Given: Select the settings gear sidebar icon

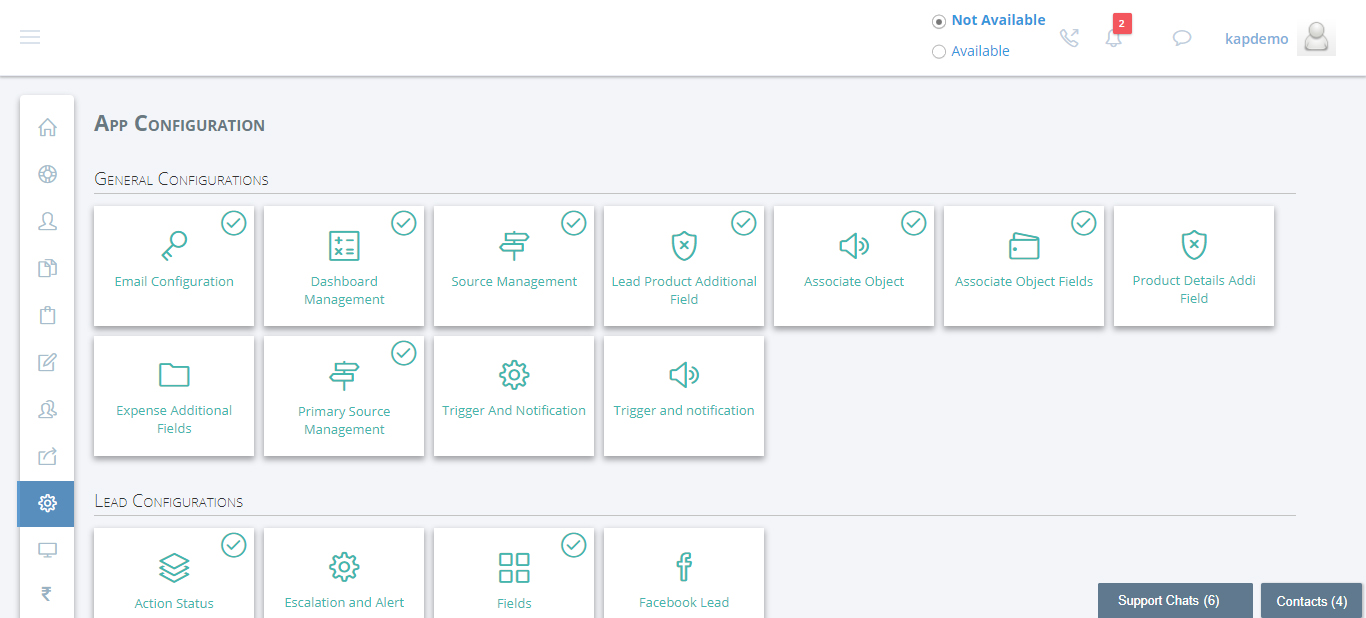Looking at the screenshot, I should coord(46,503).
